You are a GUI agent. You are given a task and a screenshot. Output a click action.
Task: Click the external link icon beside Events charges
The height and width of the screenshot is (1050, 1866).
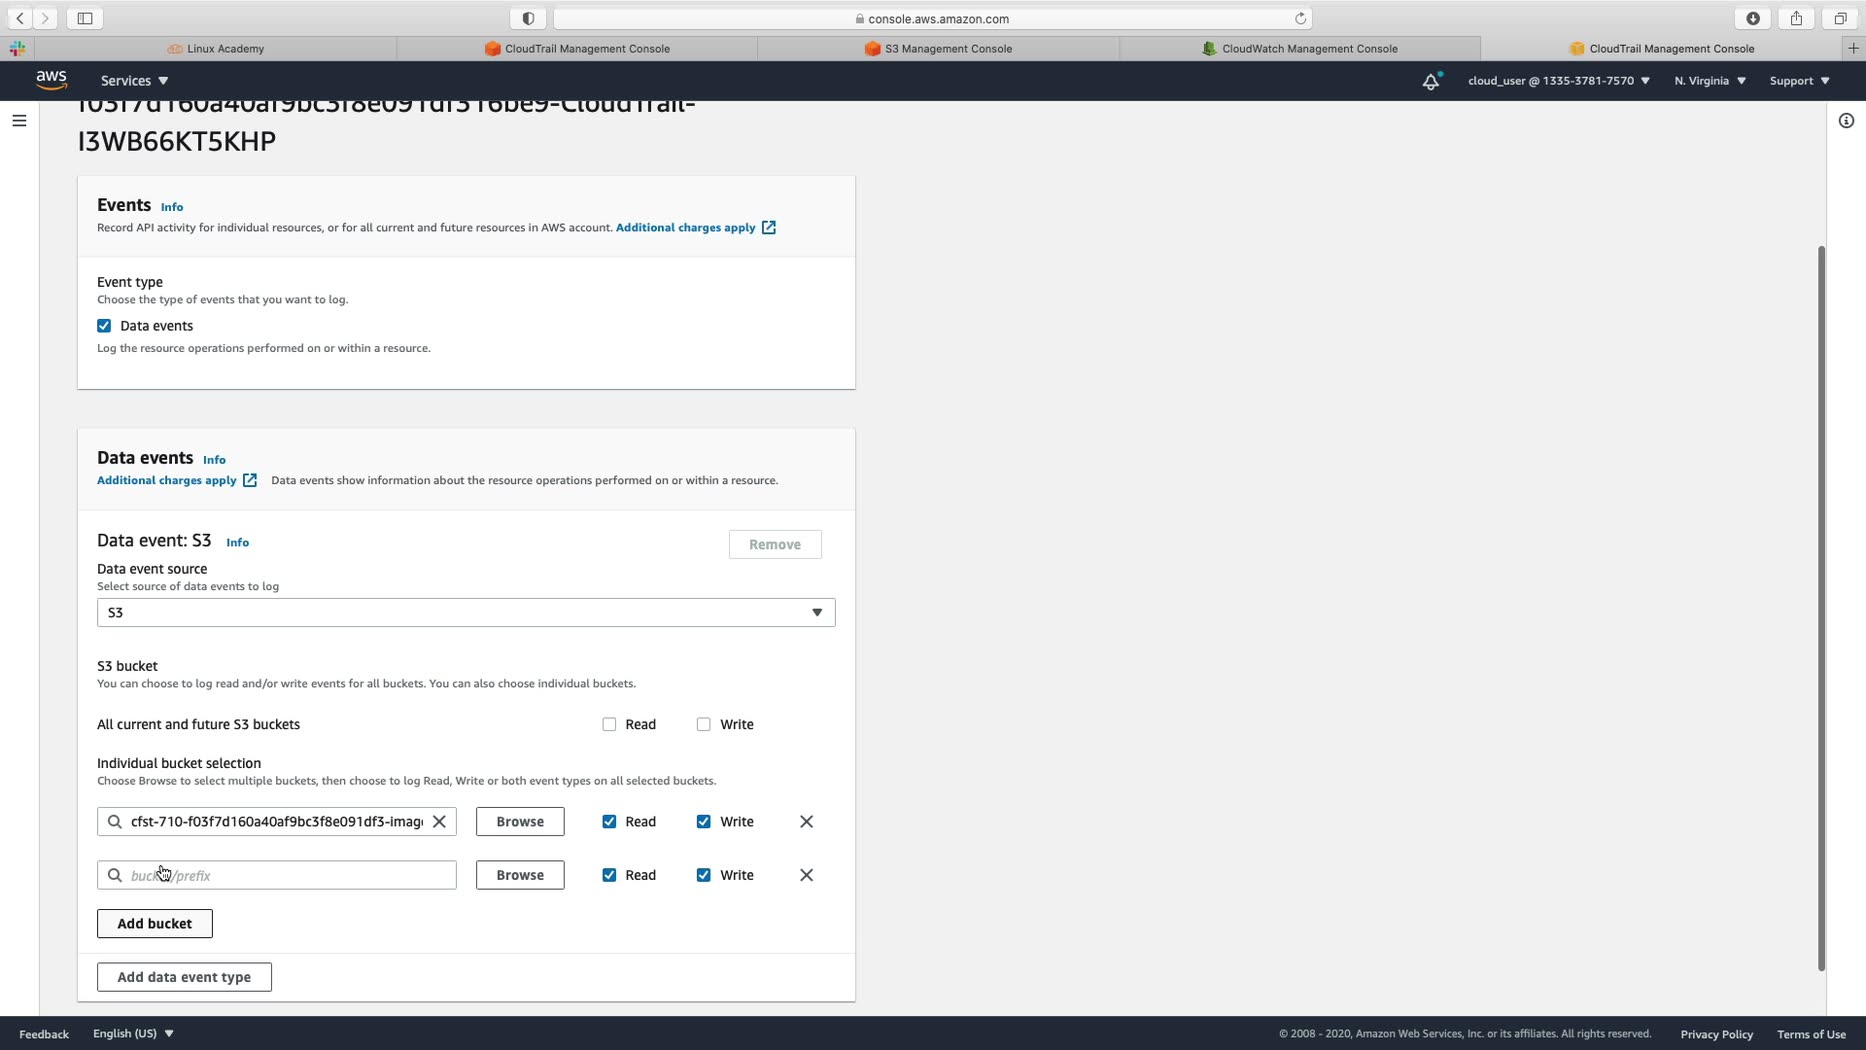(769, 228)
